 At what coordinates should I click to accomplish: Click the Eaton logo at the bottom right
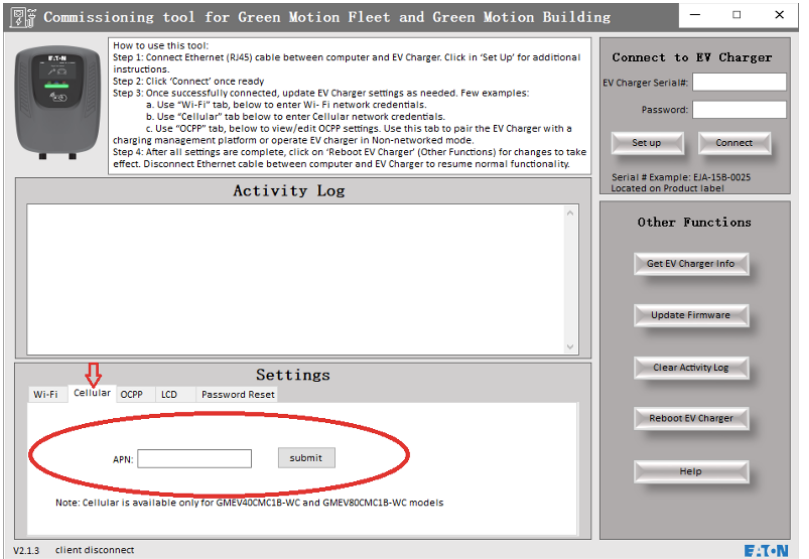click(x=766, y=550)
